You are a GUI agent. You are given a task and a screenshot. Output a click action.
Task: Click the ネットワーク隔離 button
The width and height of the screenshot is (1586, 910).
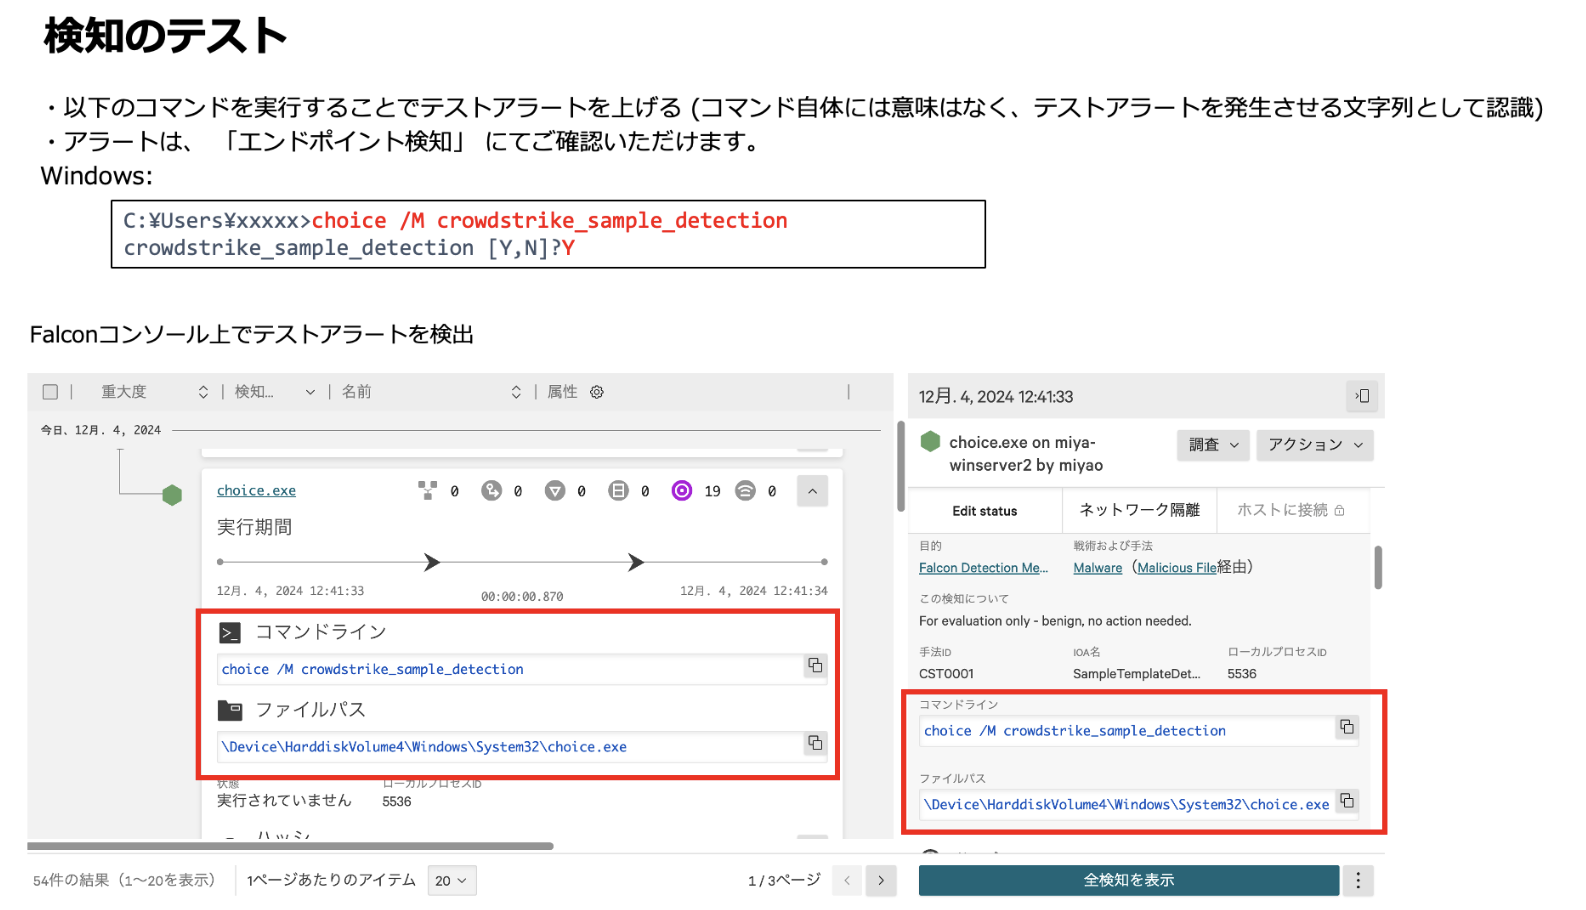1139,511
